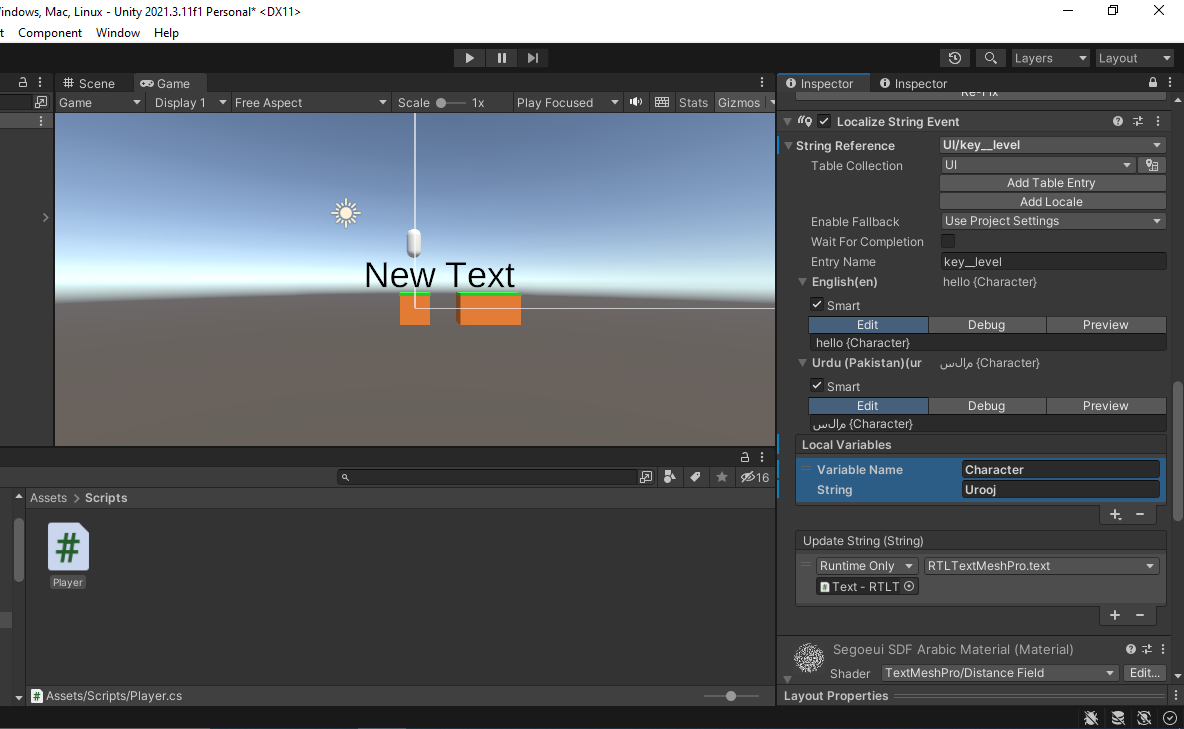Open the Free Aspect dropdown
The height and width of the screenshot is (729, 1184).
pyautogui.click(x=310, y=102)
